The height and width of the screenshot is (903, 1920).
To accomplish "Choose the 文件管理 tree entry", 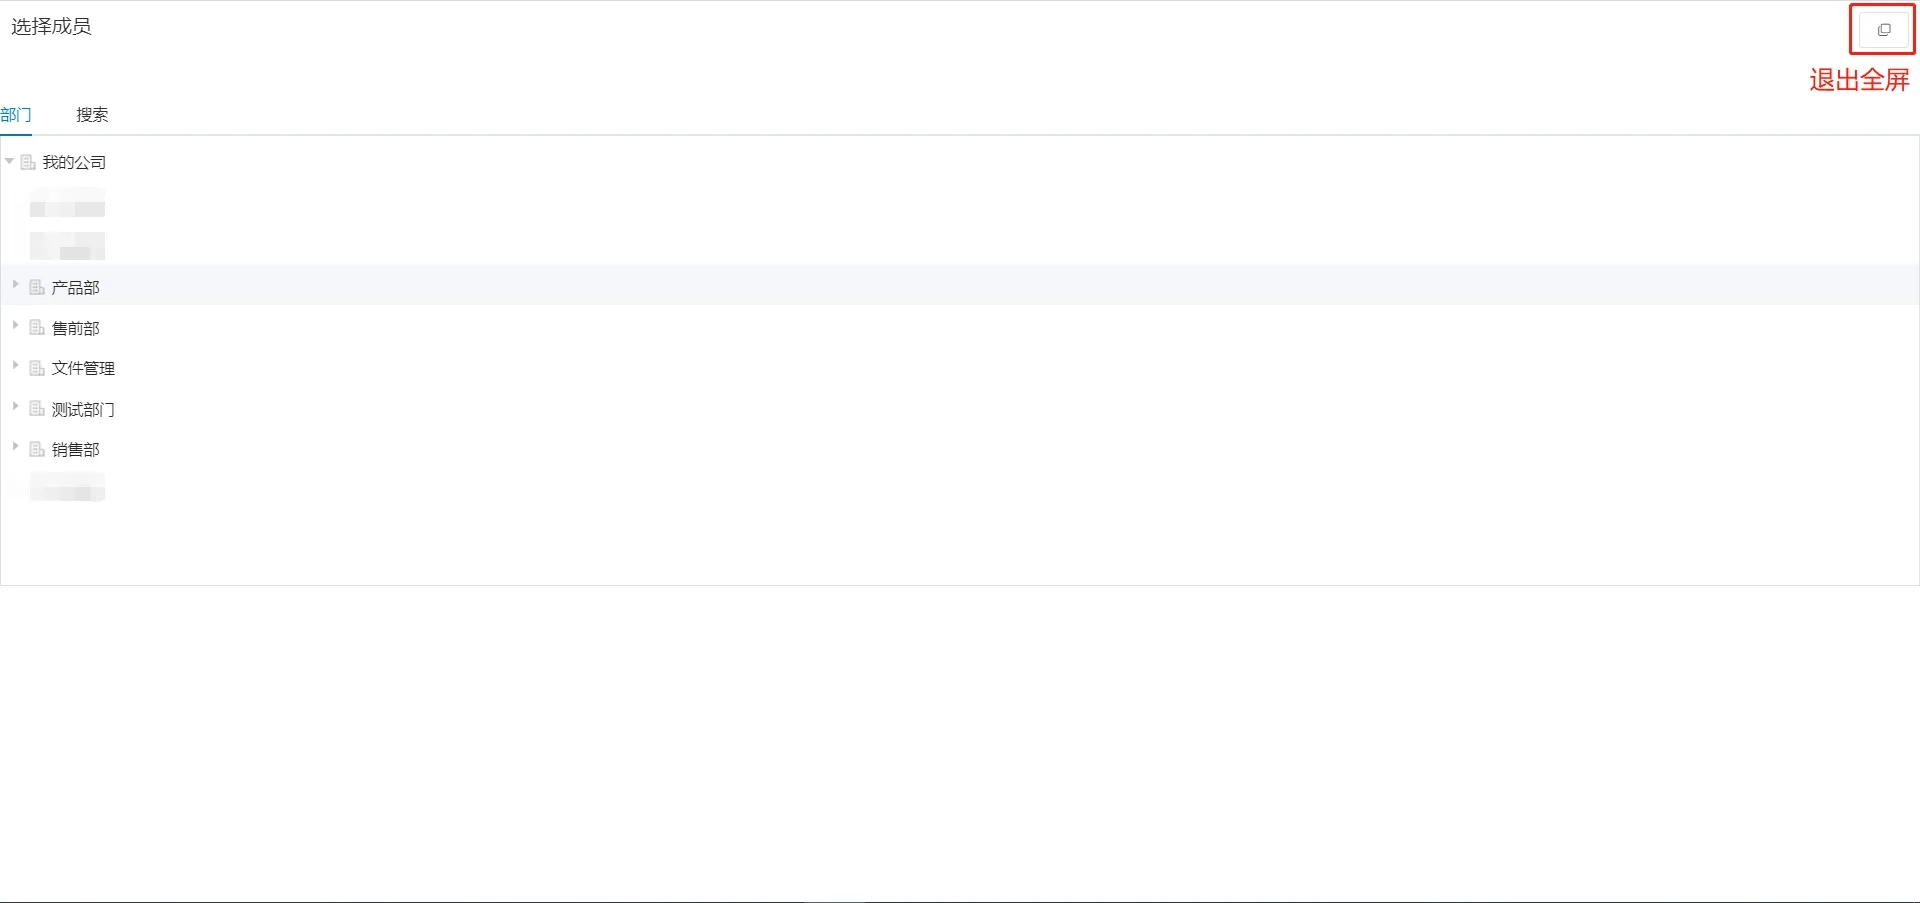I will [x=83, y=369].
